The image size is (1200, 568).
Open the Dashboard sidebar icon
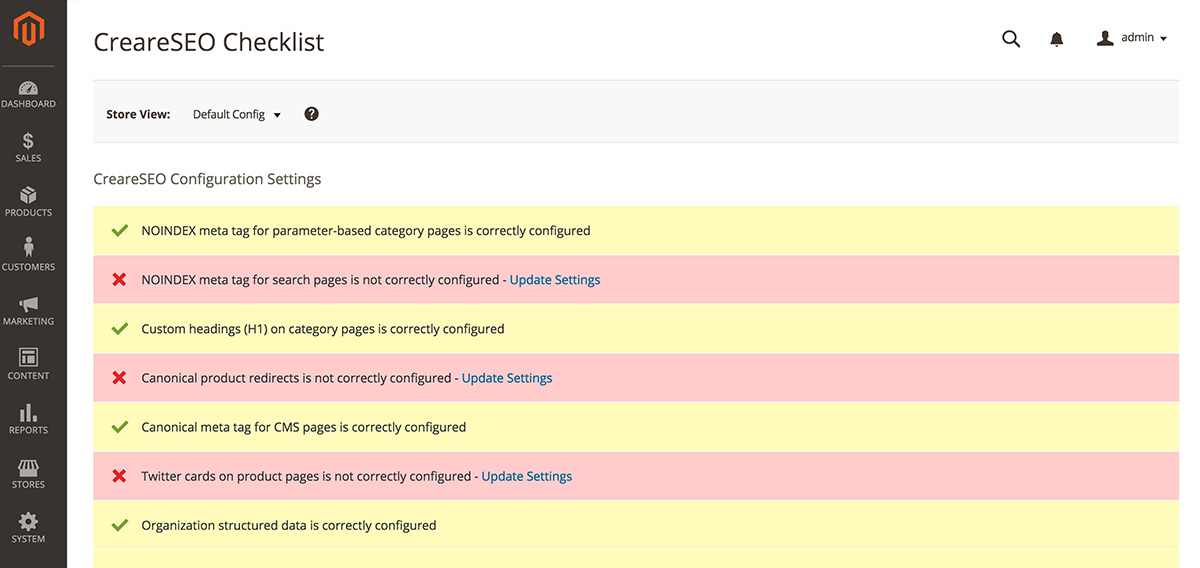tap(28, 89)
